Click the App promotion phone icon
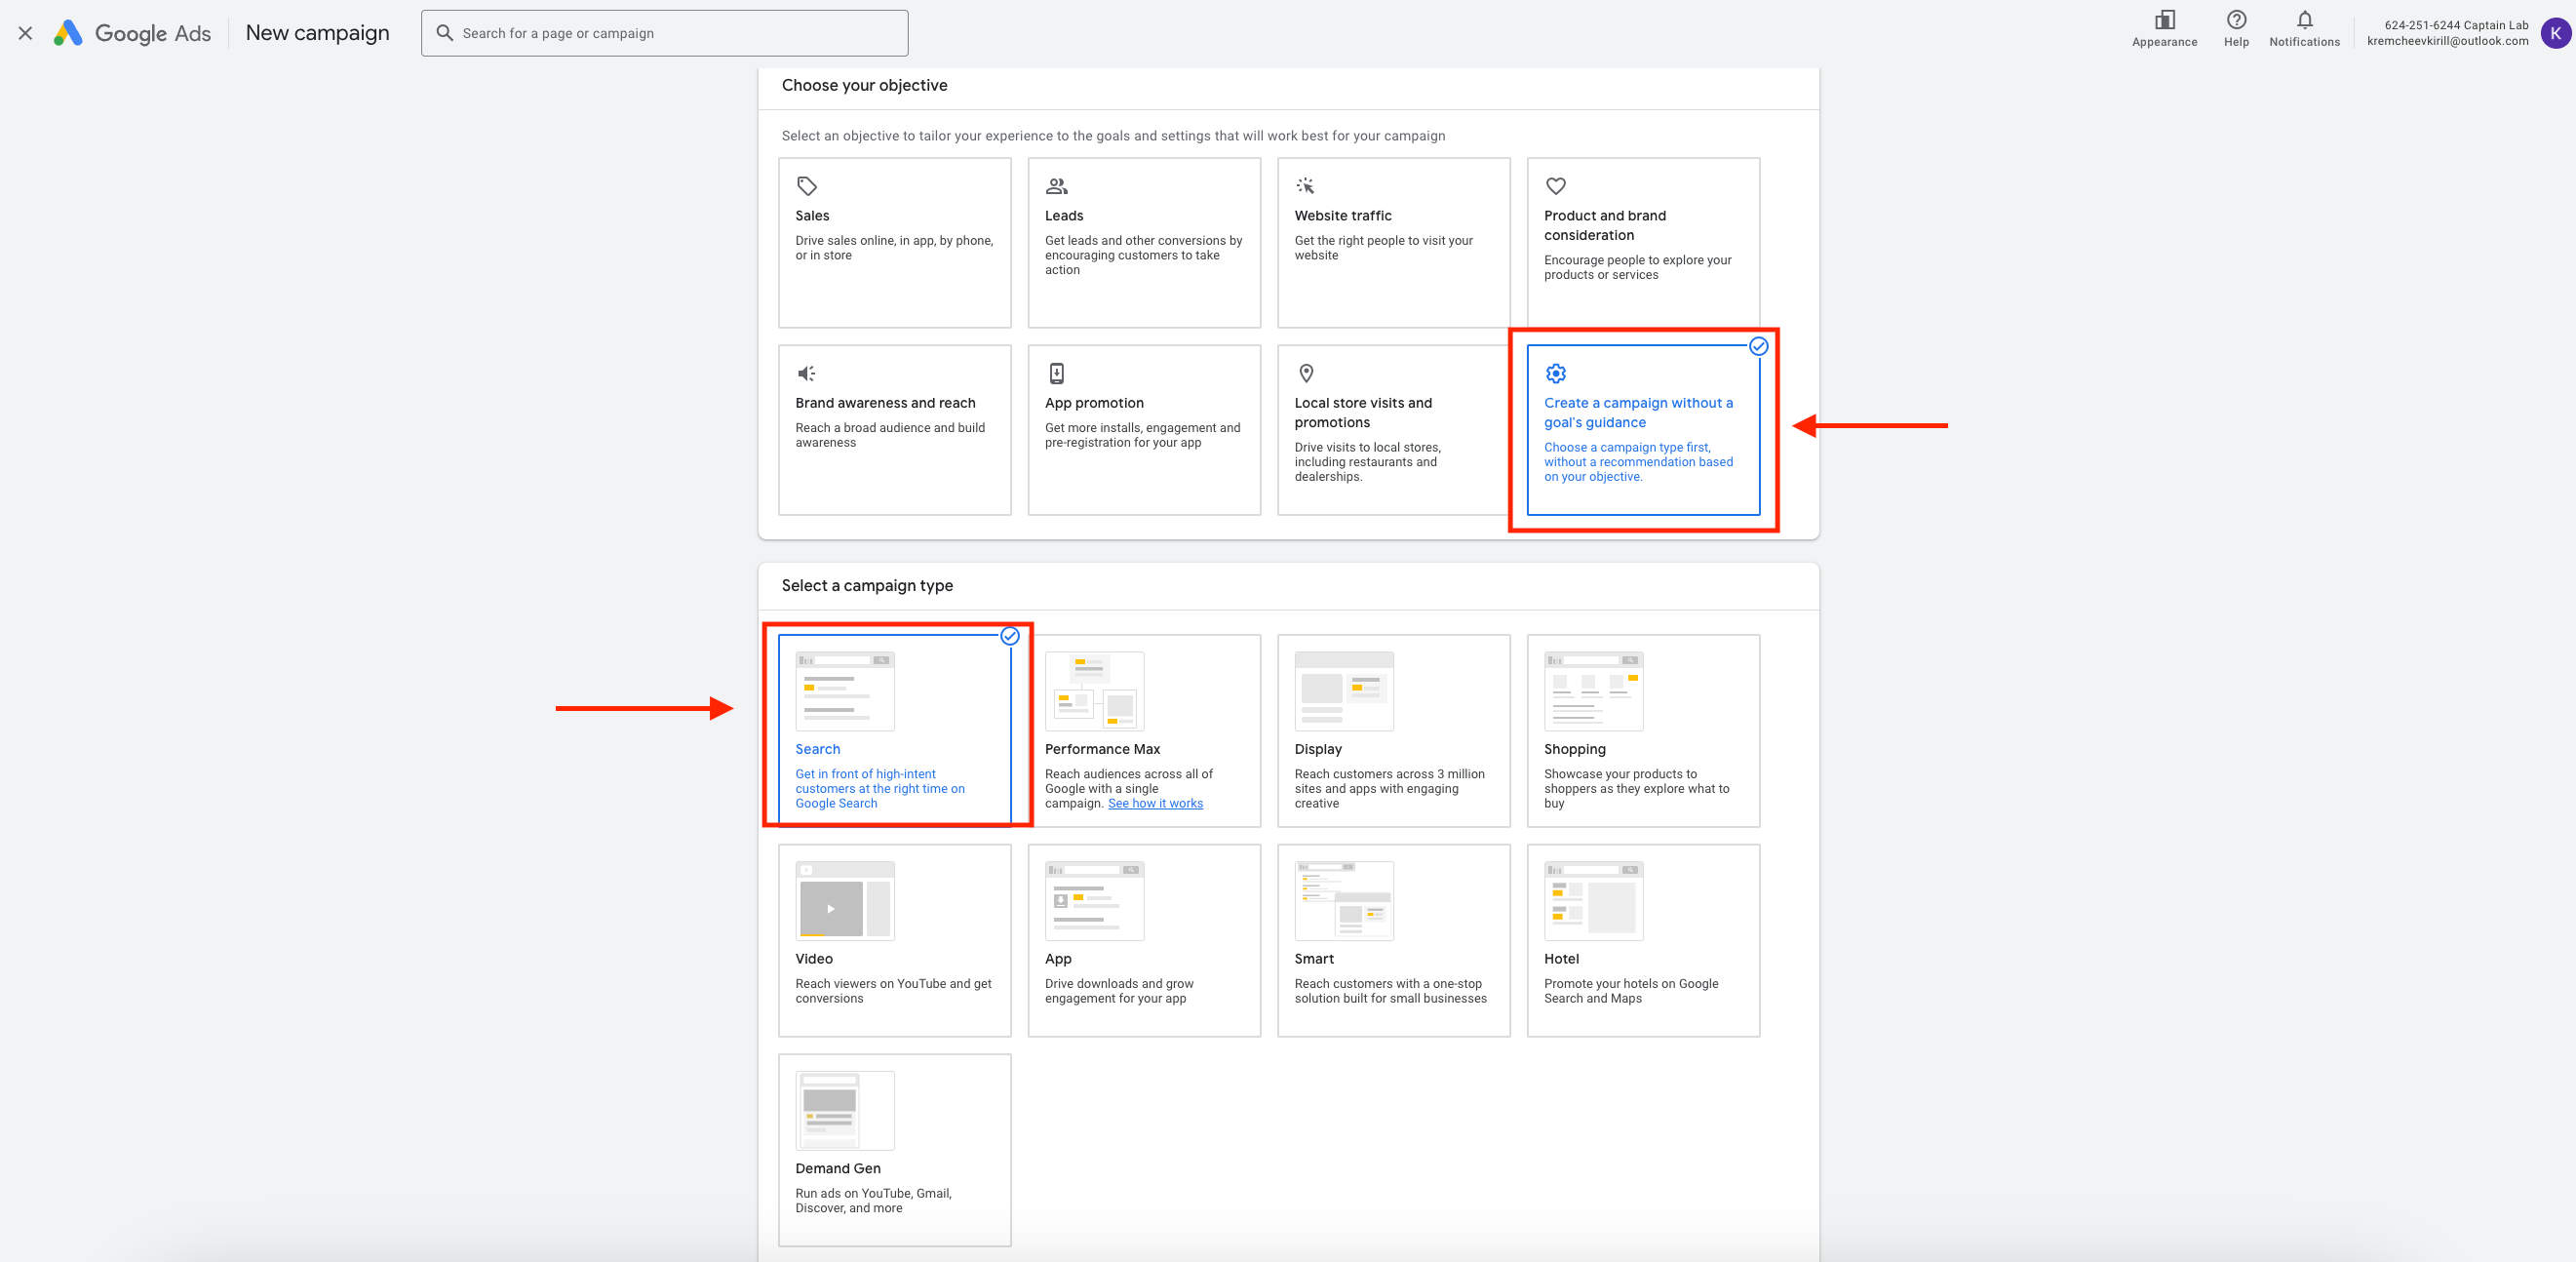2576x1262 pixels. click(x=1056, y=373)
